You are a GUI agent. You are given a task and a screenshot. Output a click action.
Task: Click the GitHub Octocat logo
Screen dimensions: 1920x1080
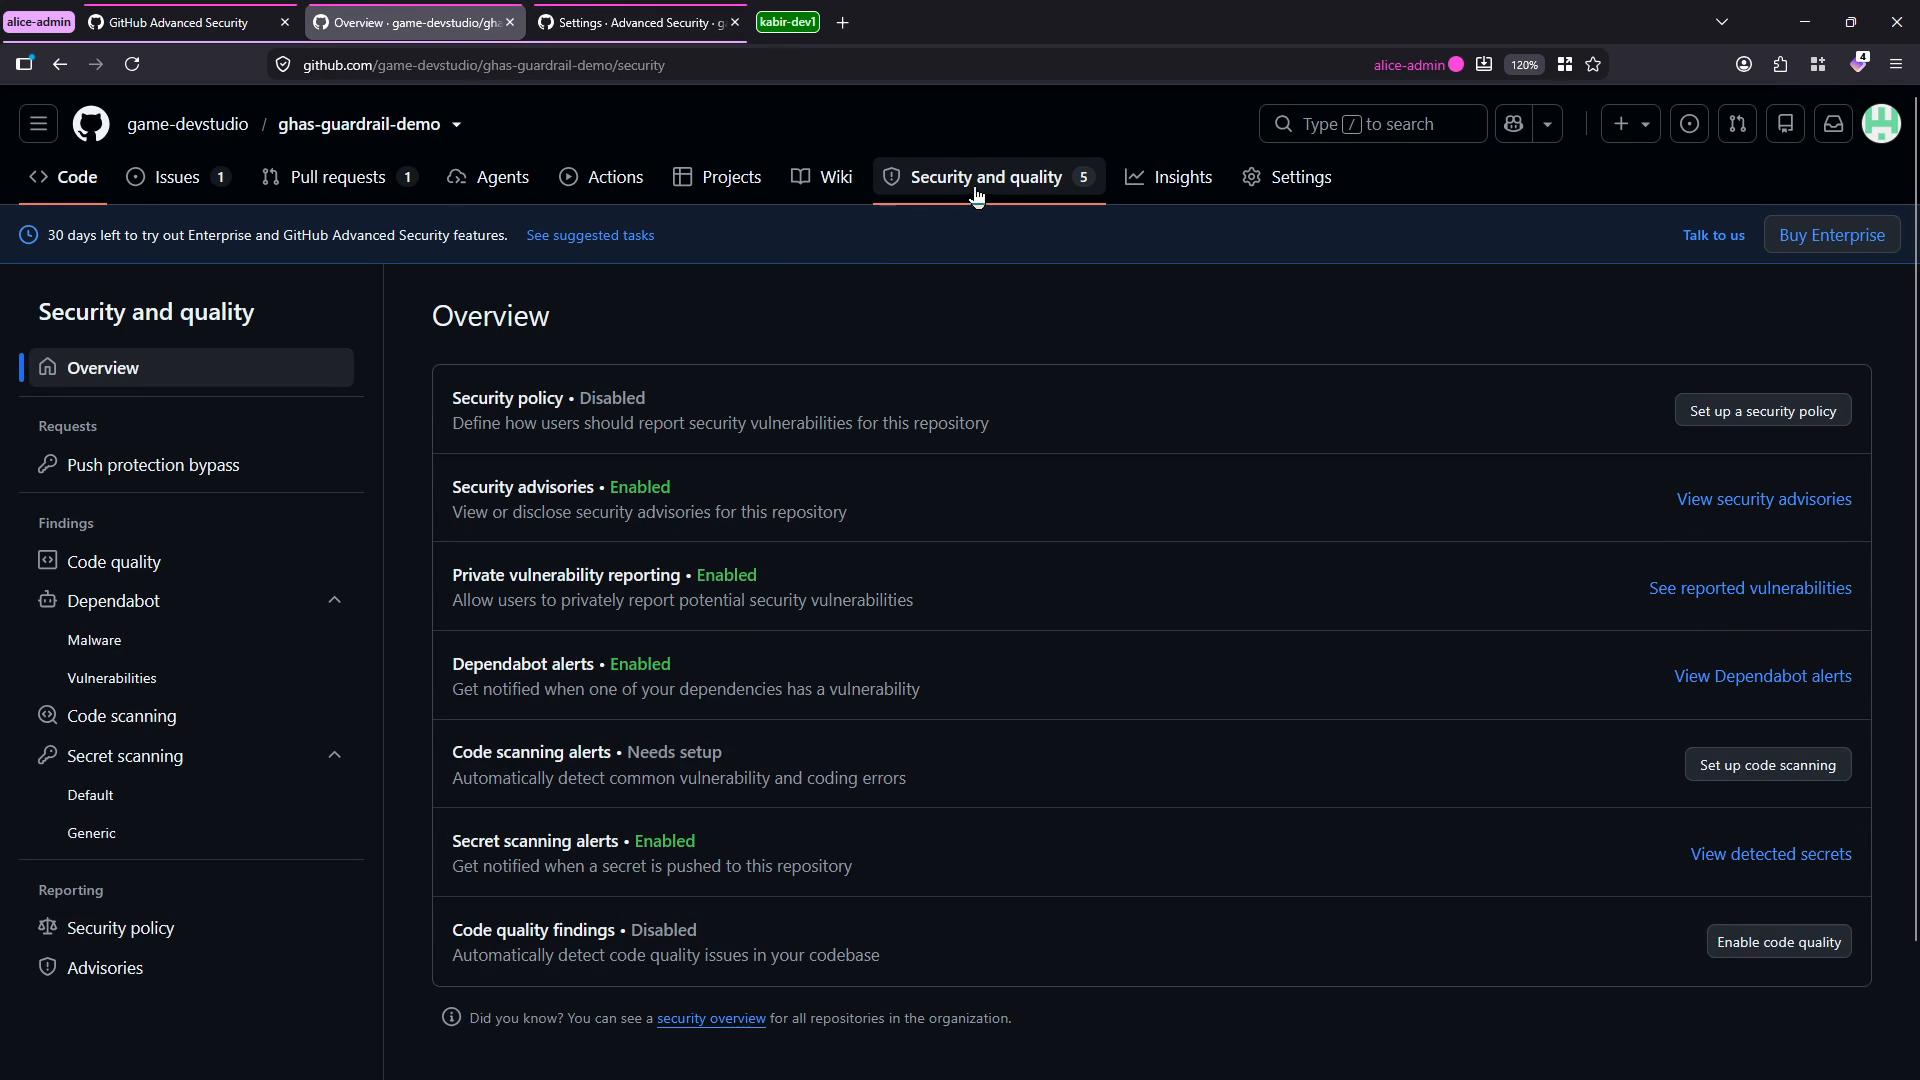point(91,124)
